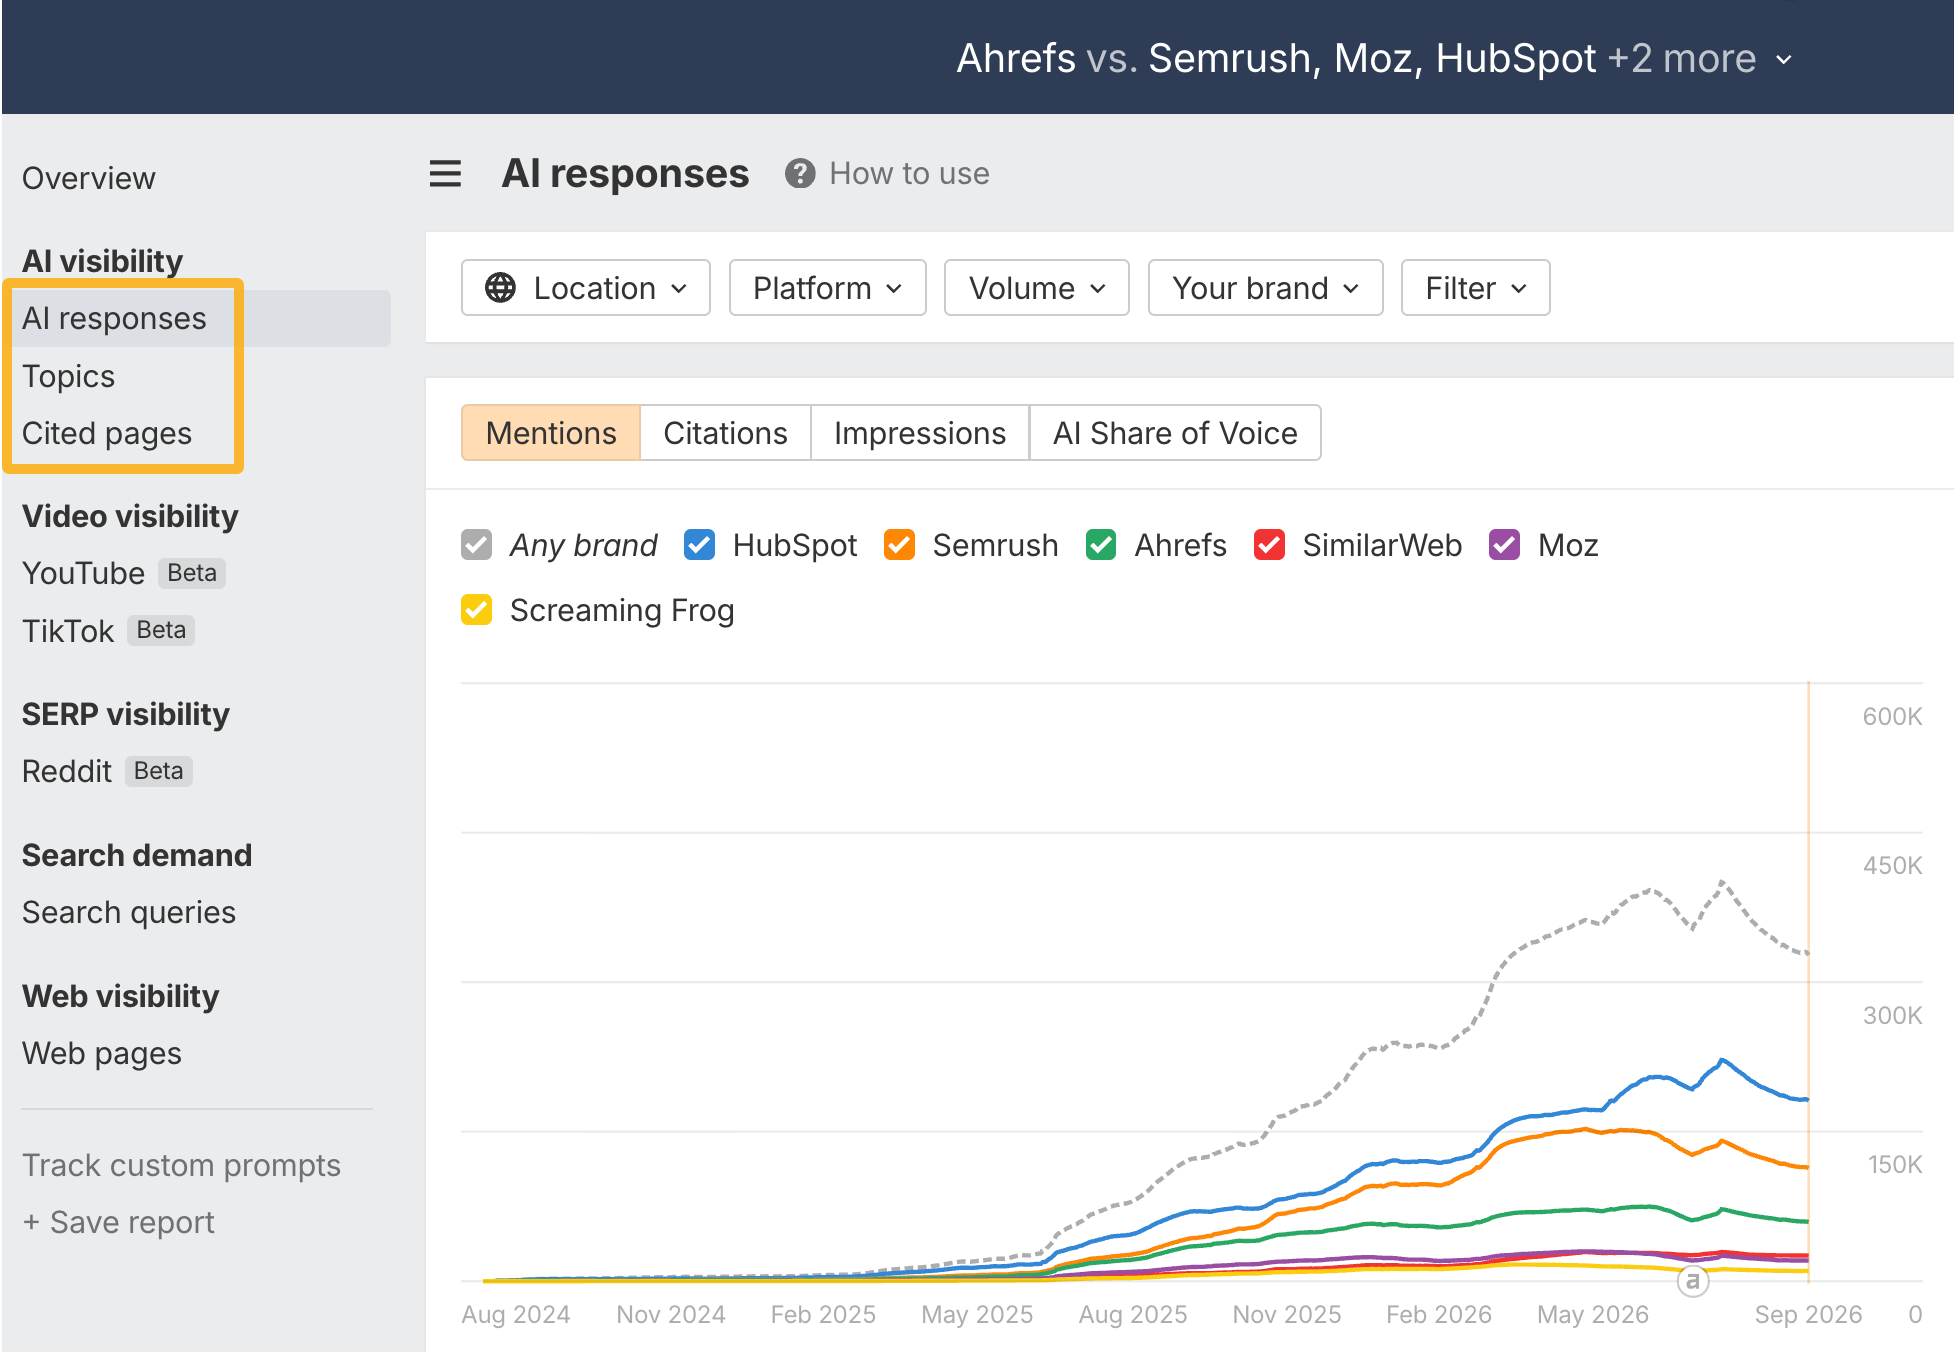Click the 450K y-axis label
The width and height of the screenshot is (1954, 1352).
1892,865
